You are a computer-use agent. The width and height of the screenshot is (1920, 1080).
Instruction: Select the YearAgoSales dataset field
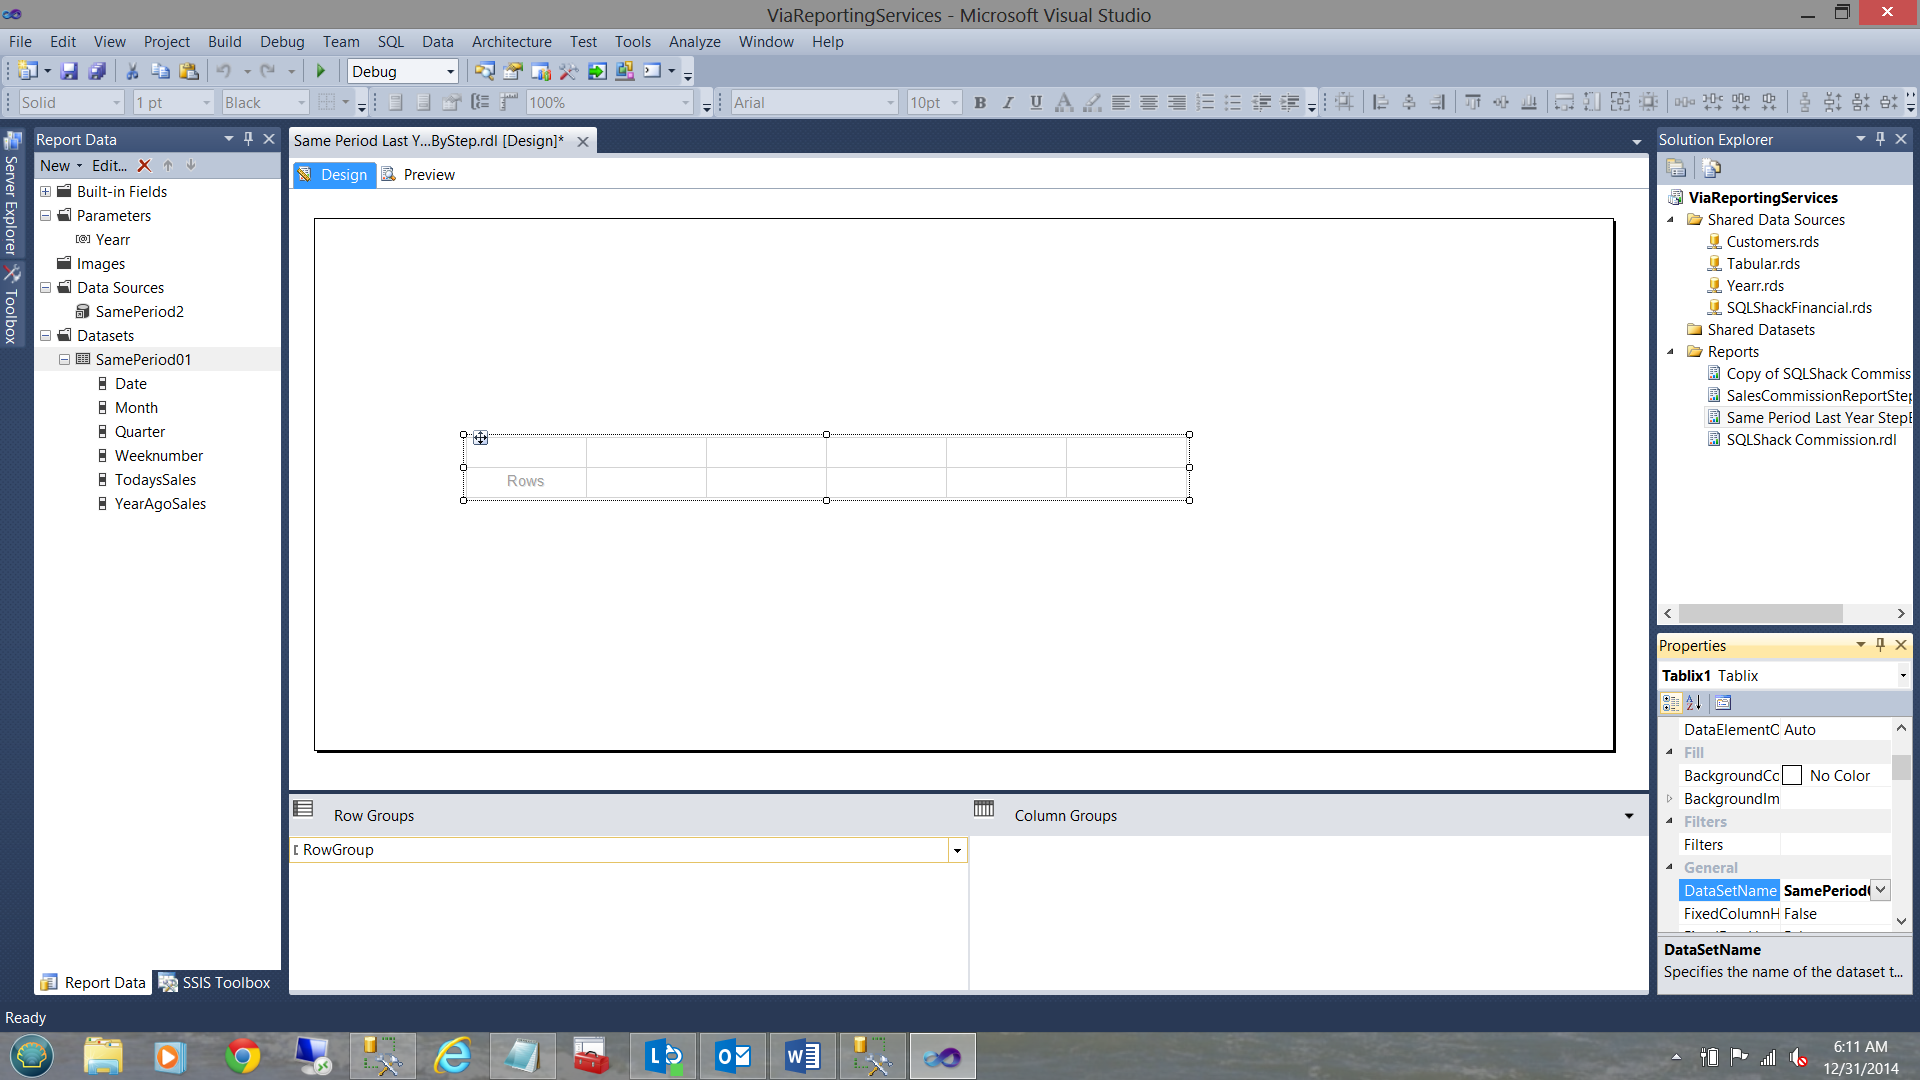coord(160,504)
